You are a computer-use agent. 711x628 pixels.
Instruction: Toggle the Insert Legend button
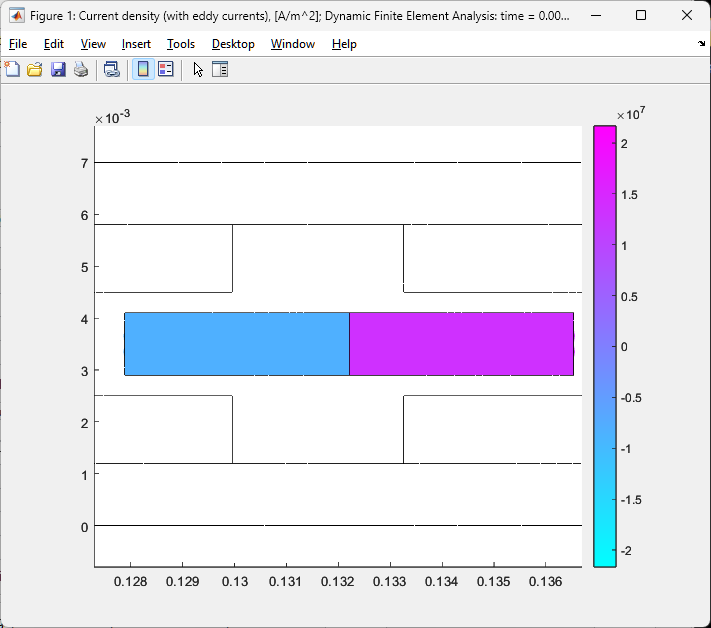(166, 69)
